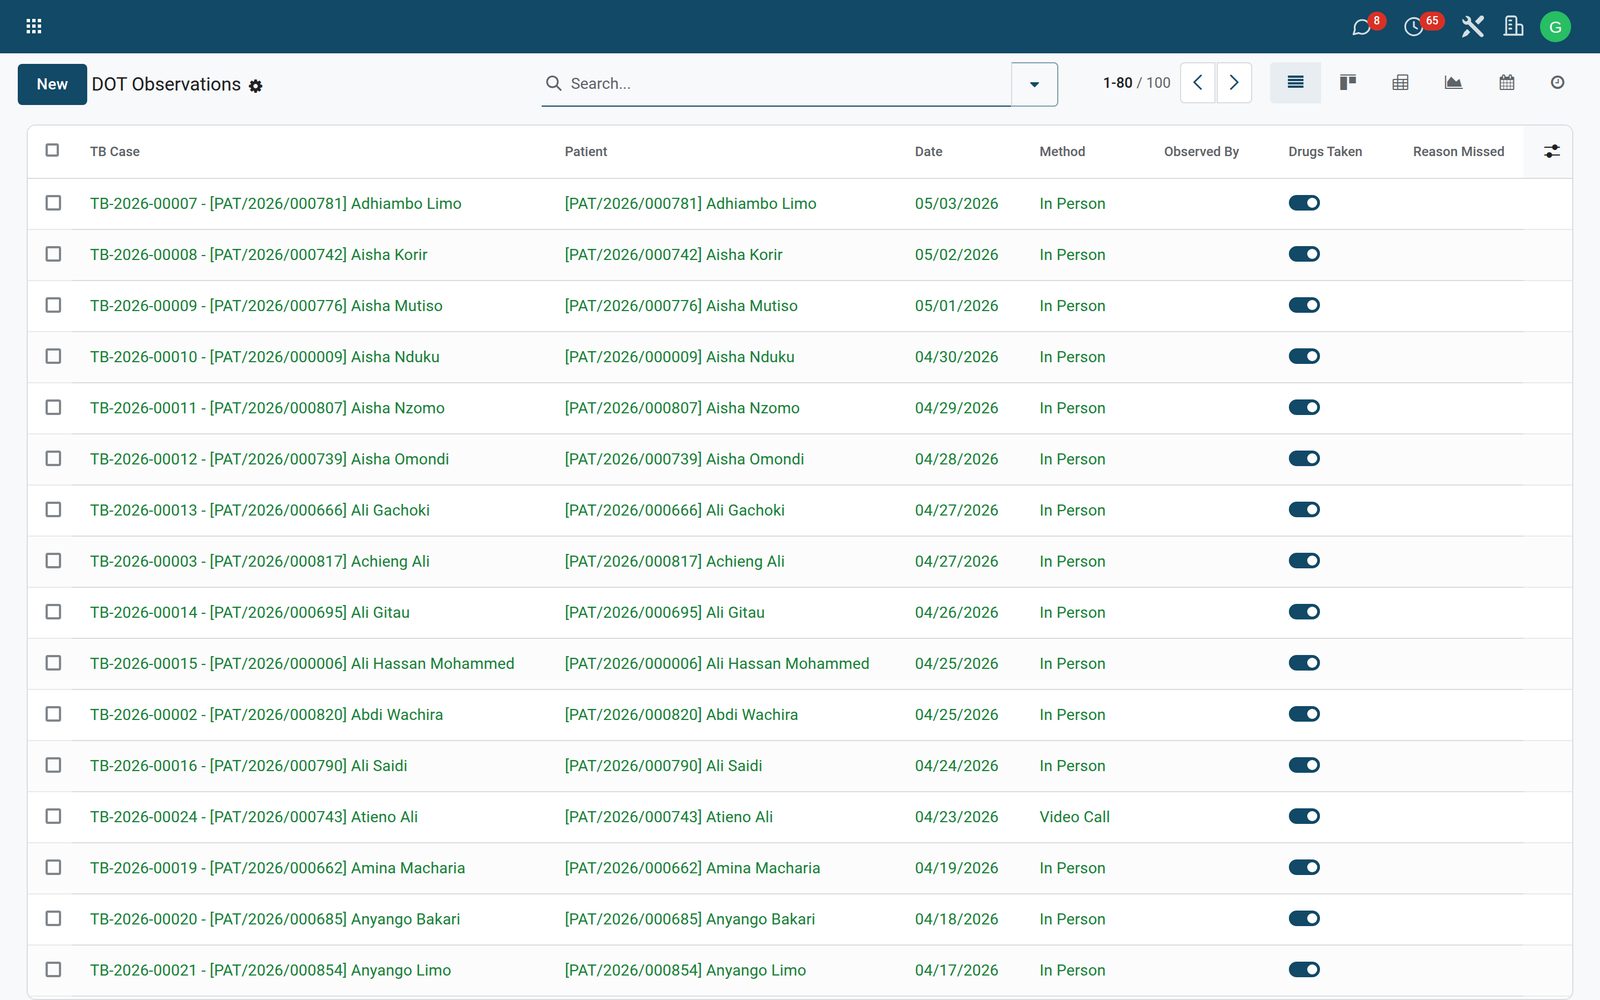Go to the next page of records
The height and width of the screenshot is (1000, 1600).
pos(1234,83)
